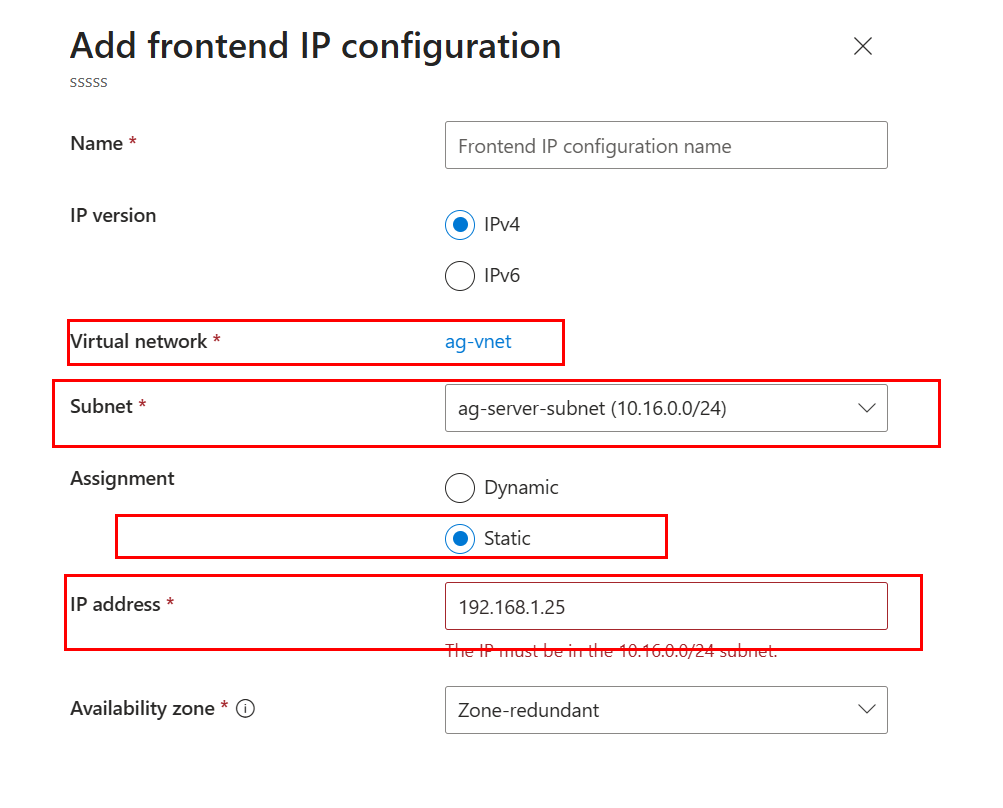
Task: Click the Availability zone info icon
Action: pyautogui.click(x=246, y=709)
